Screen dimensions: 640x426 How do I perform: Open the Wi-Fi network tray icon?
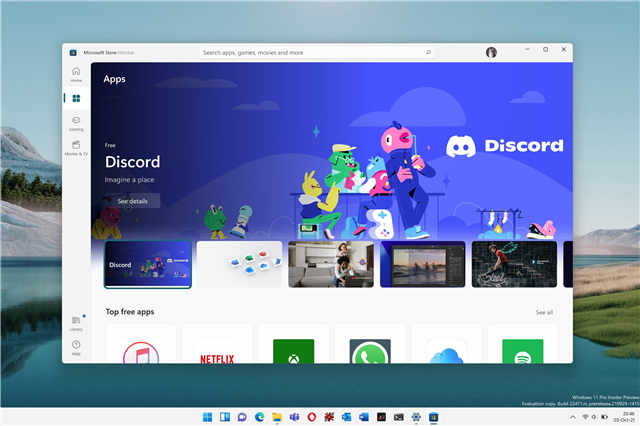tap(585, 417)
